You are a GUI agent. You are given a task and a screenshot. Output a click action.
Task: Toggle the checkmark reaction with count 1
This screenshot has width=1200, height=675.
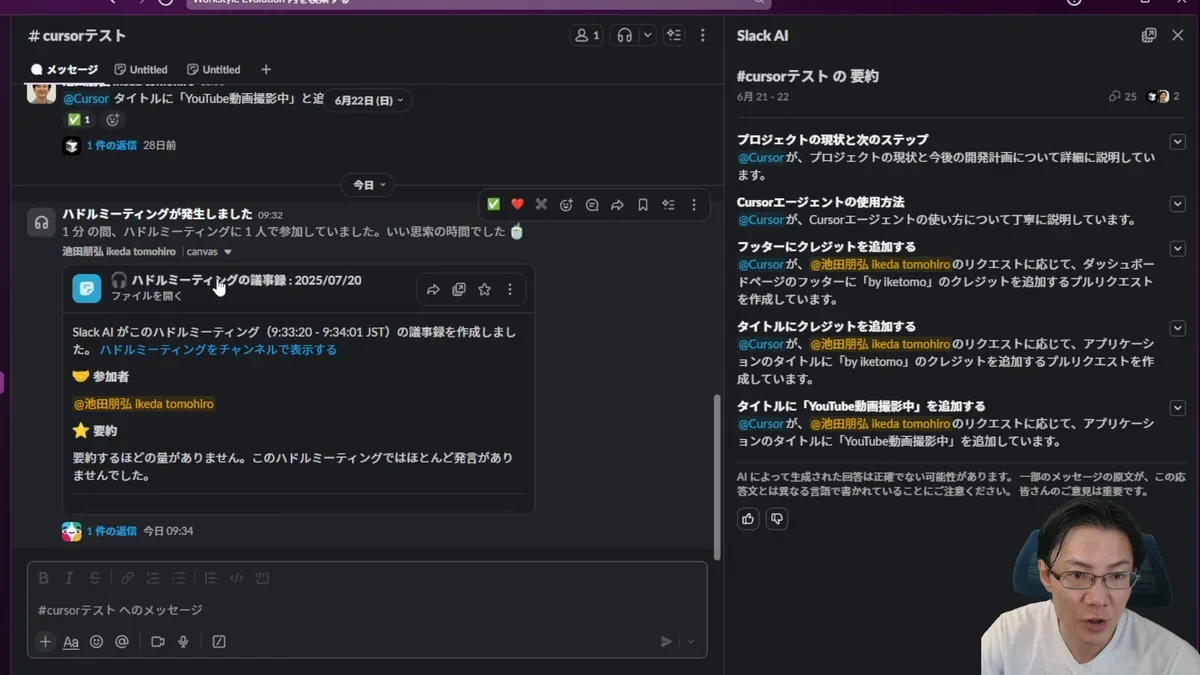click(79, 120)
